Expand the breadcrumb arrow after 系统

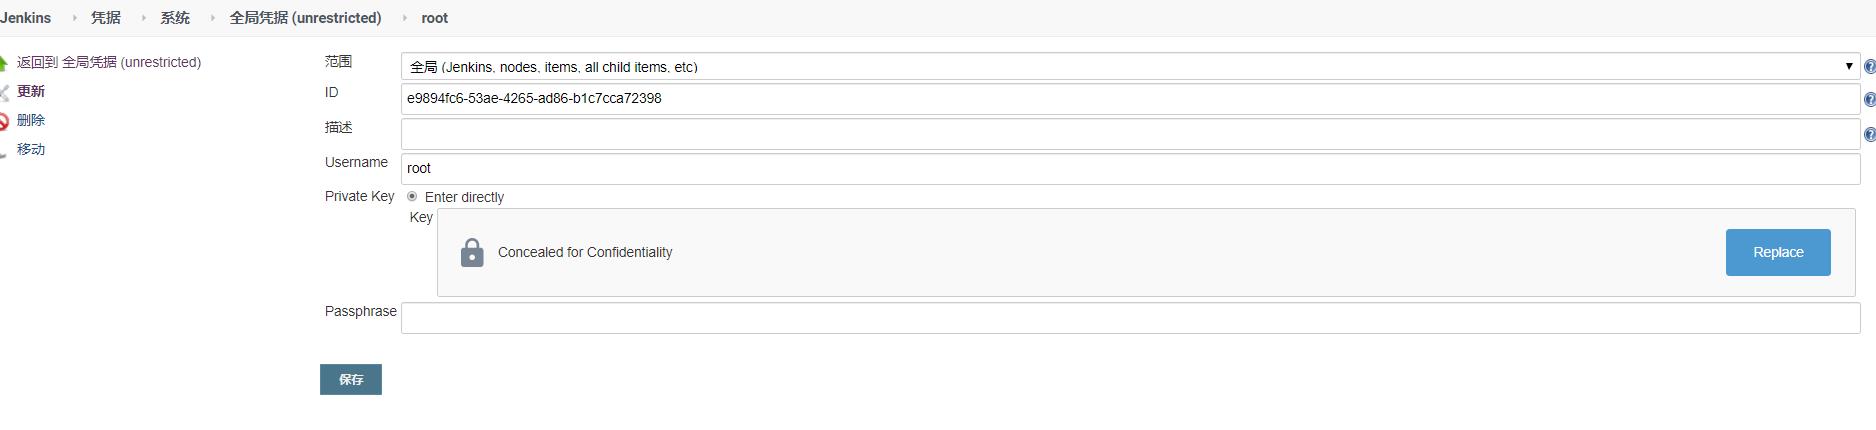point(212,18)
